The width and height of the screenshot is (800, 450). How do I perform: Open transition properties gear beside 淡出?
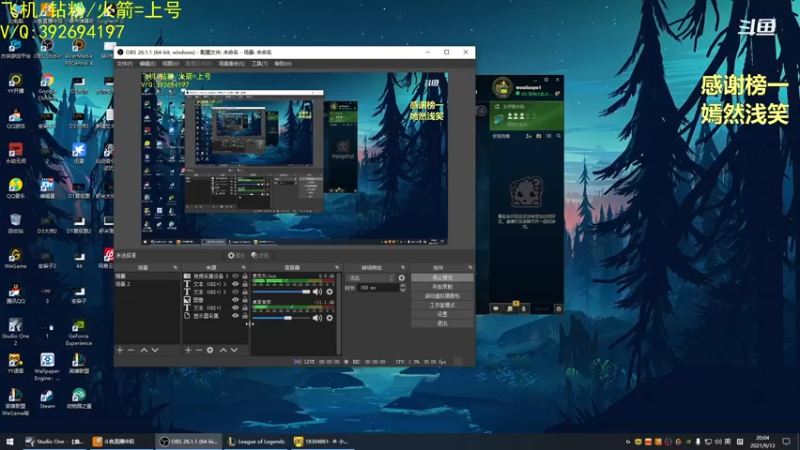click(x=402, y=278)
